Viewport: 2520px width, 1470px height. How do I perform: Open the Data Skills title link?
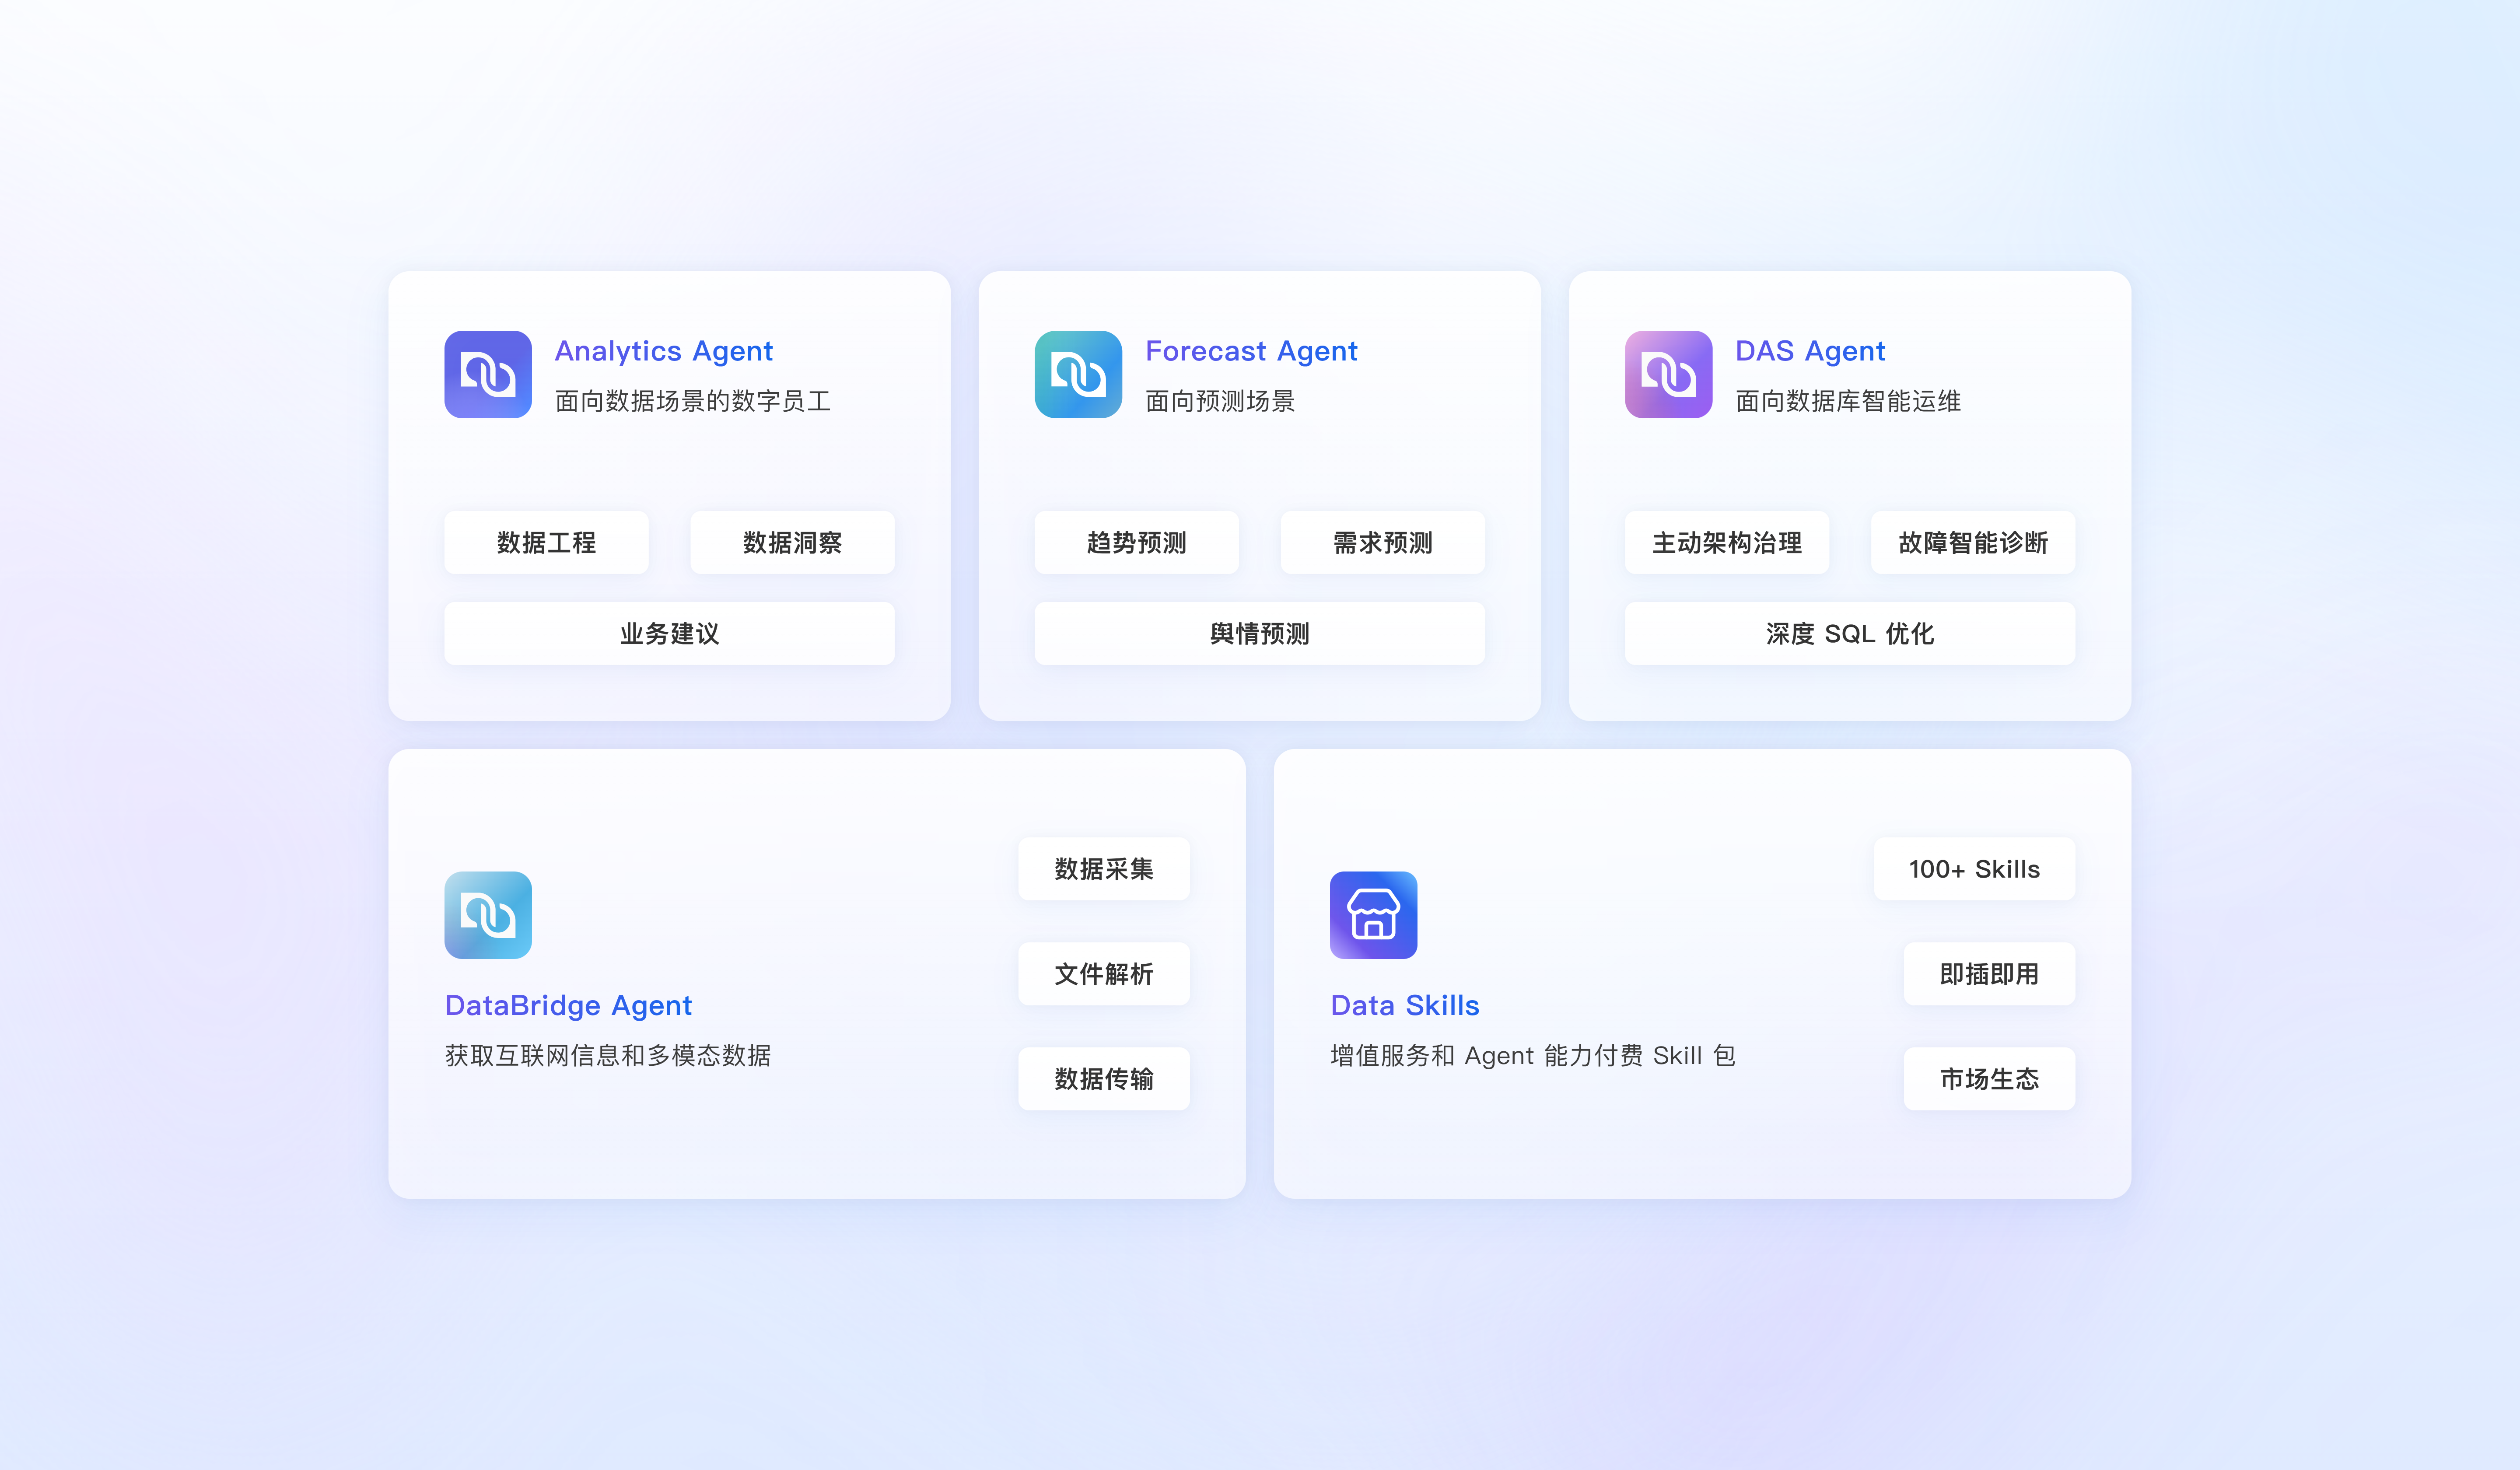1405,1005
